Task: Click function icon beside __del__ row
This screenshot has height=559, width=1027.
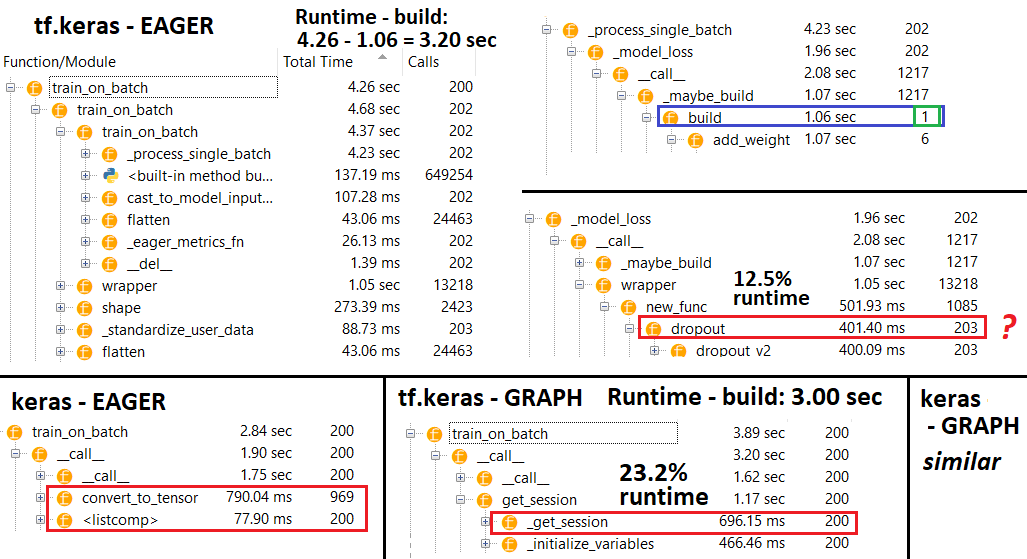Action: pos(110,264)
